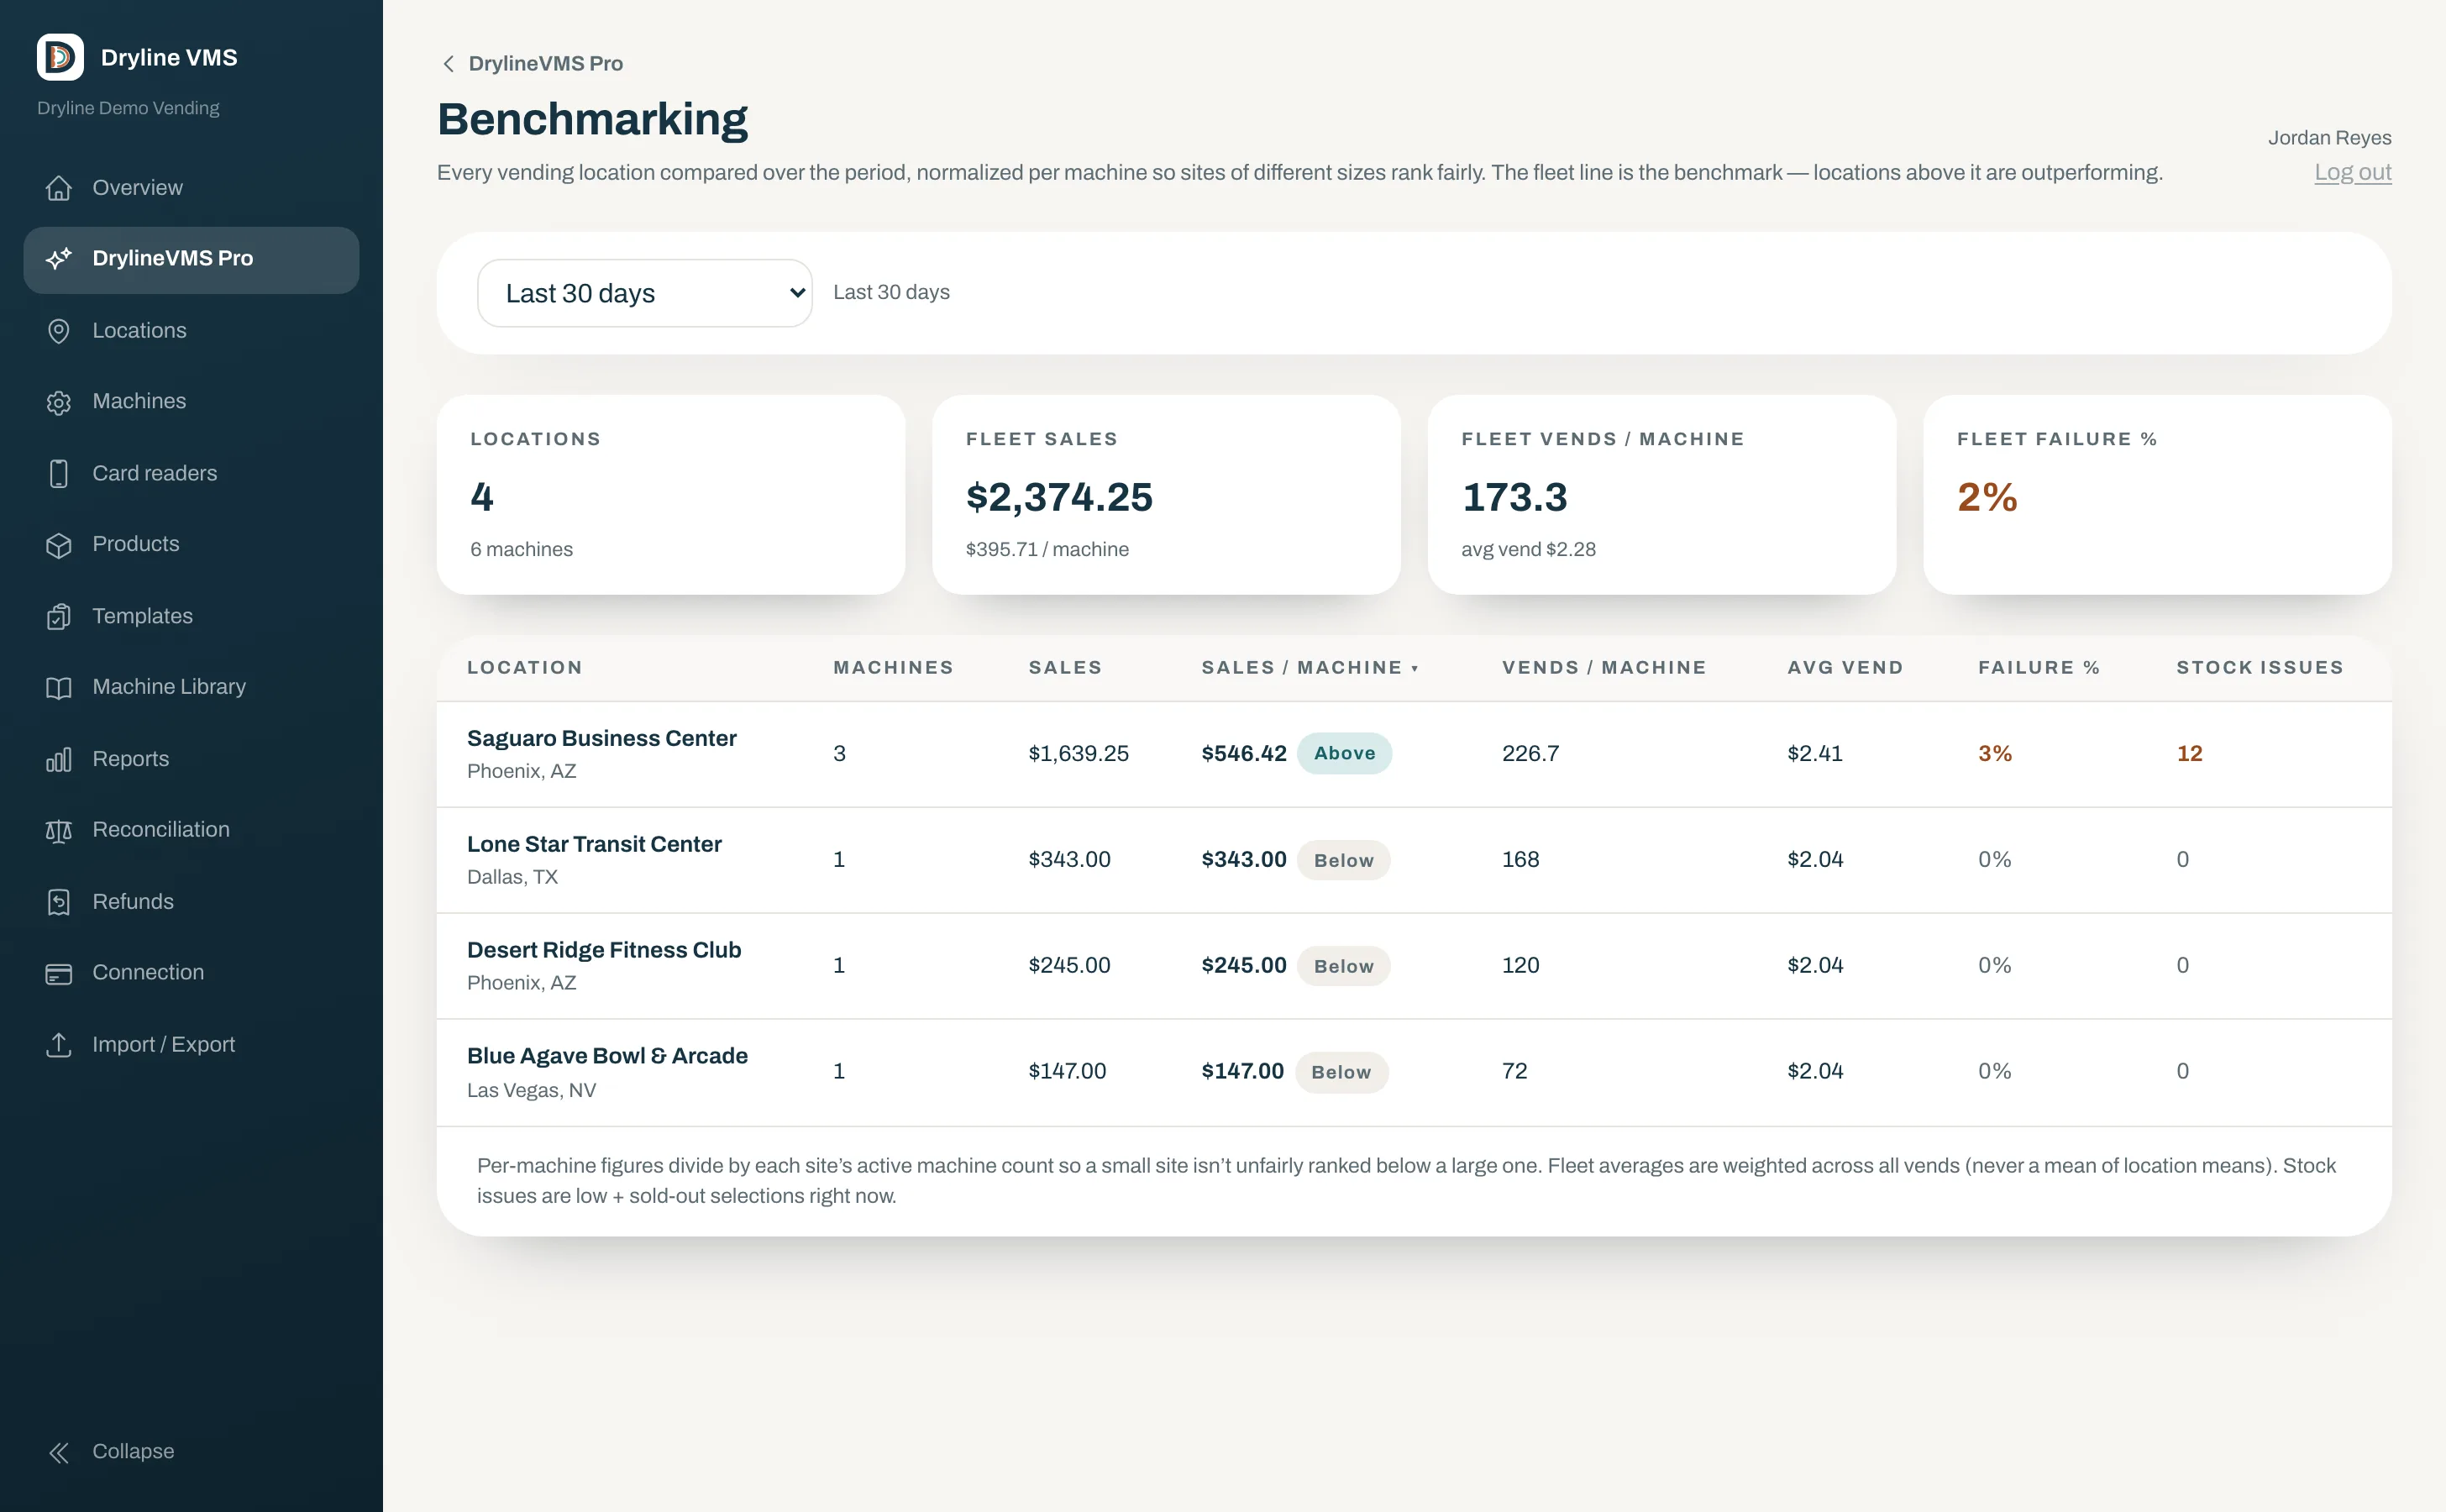Click the Dryline VMS logo icon
2446x1512 pixels.
coord(60,57)
